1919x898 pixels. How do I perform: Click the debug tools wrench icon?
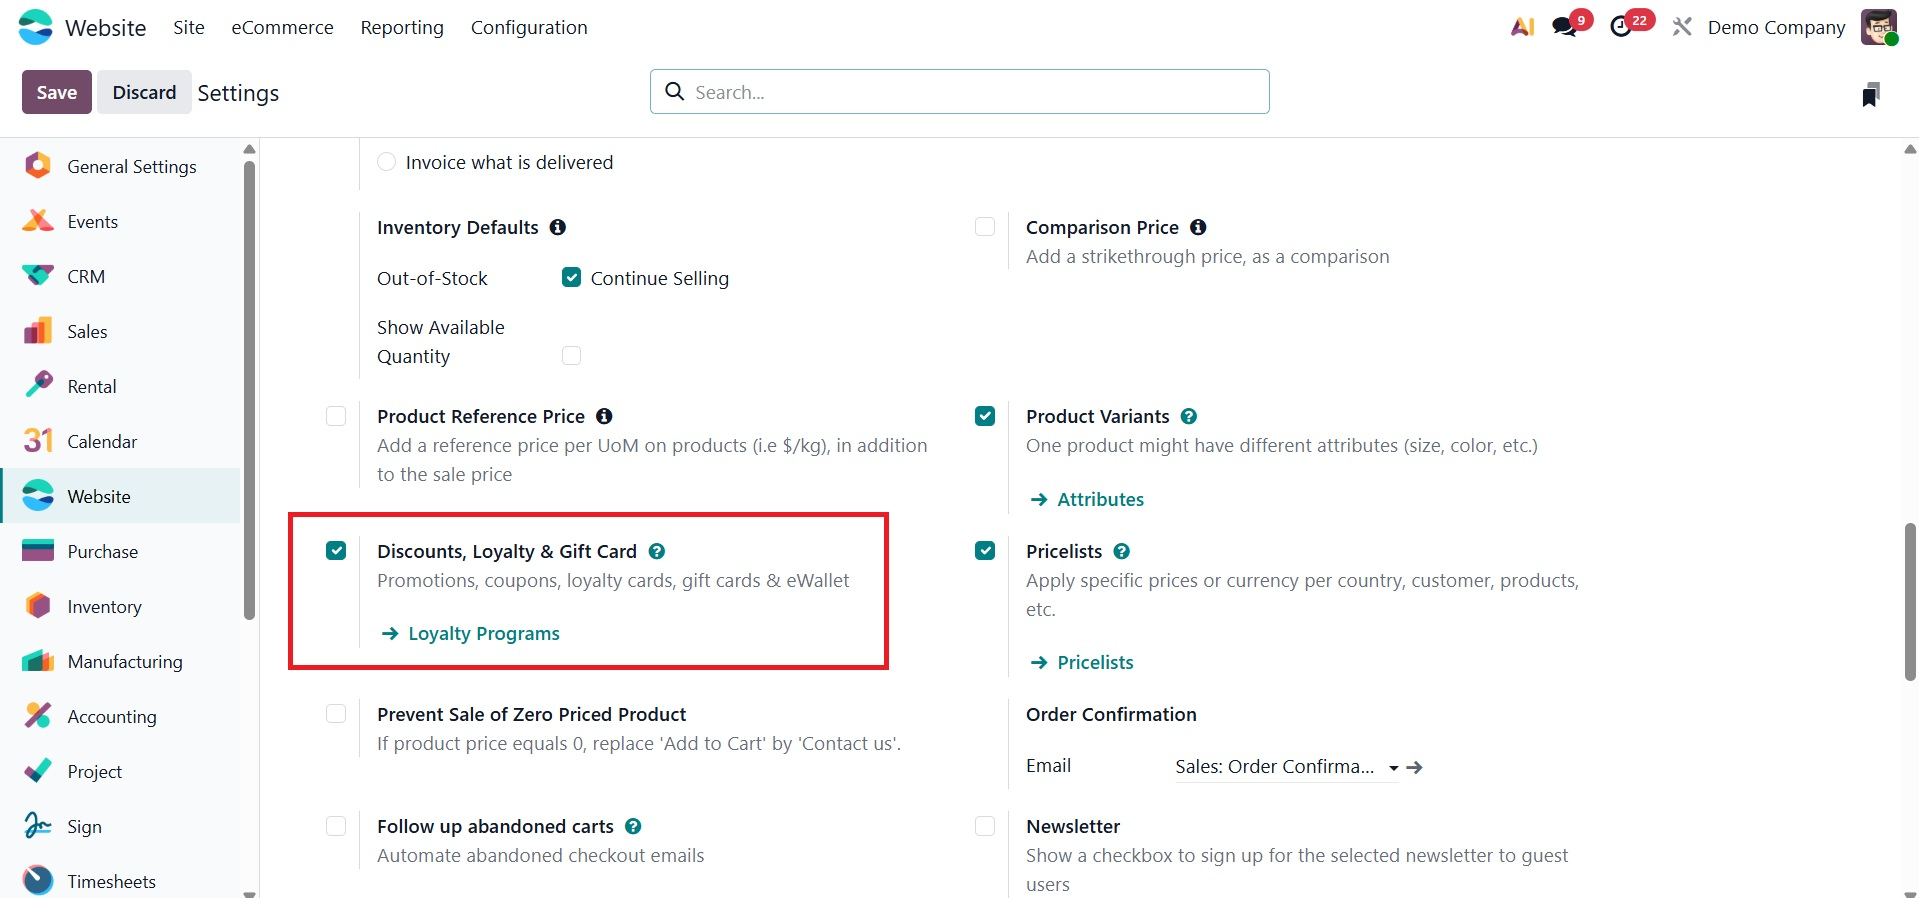coord(1682,27)
